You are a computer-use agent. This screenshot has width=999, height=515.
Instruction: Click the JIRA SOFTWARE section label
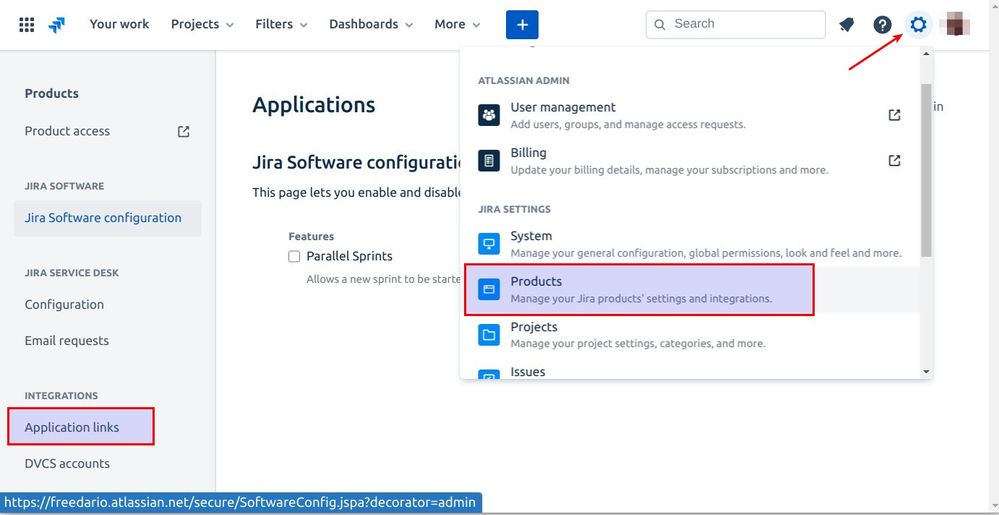pos(64,186)
